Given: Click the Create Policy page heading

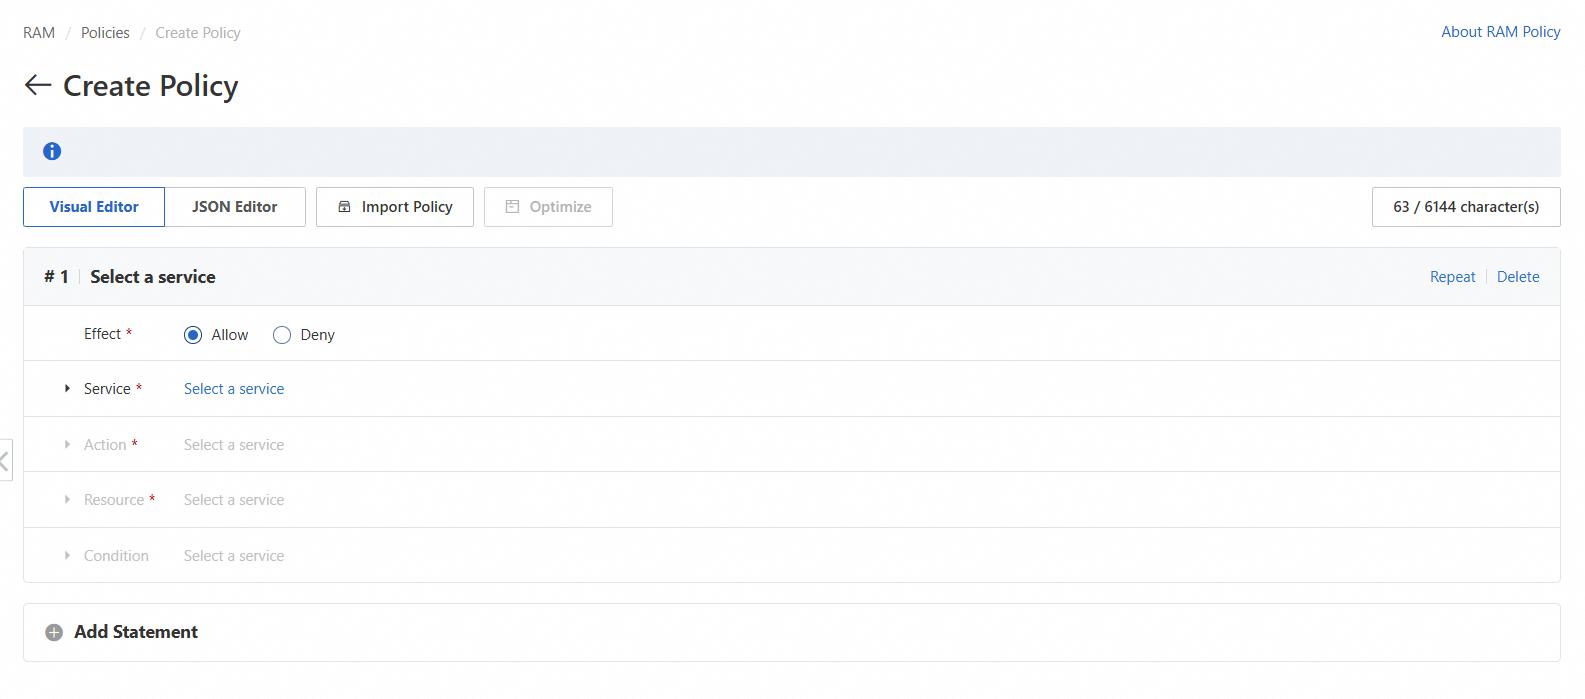Looking at the screenshot, I should tap(151, 86).
